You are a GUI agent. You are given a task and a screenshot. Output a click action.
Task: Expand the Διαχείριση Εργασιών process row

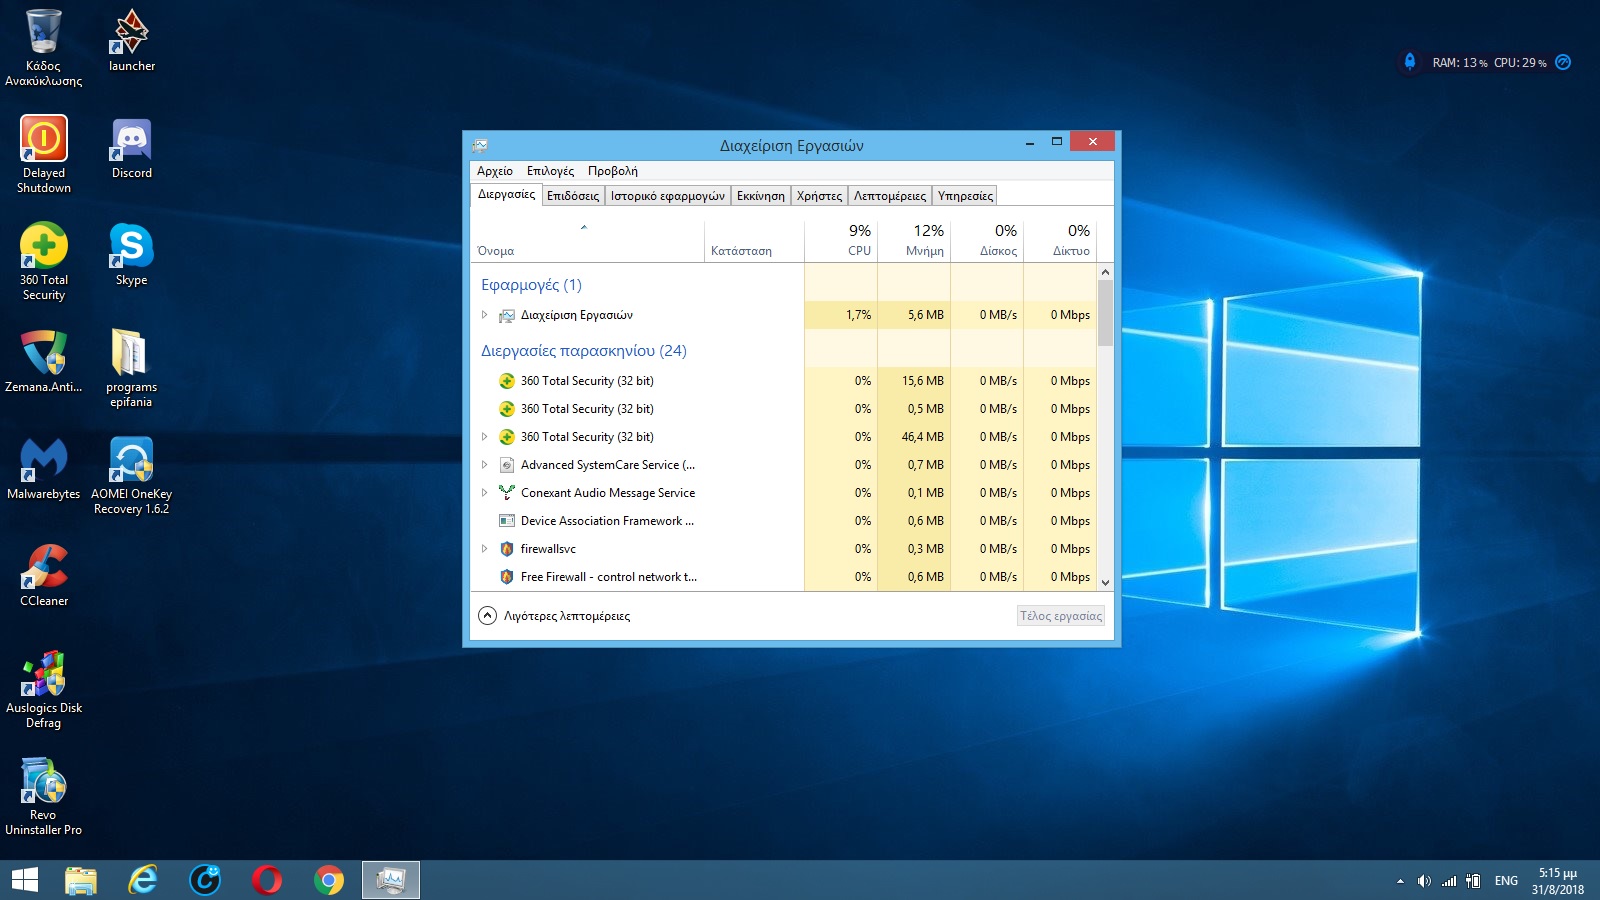tap(485, 315)
